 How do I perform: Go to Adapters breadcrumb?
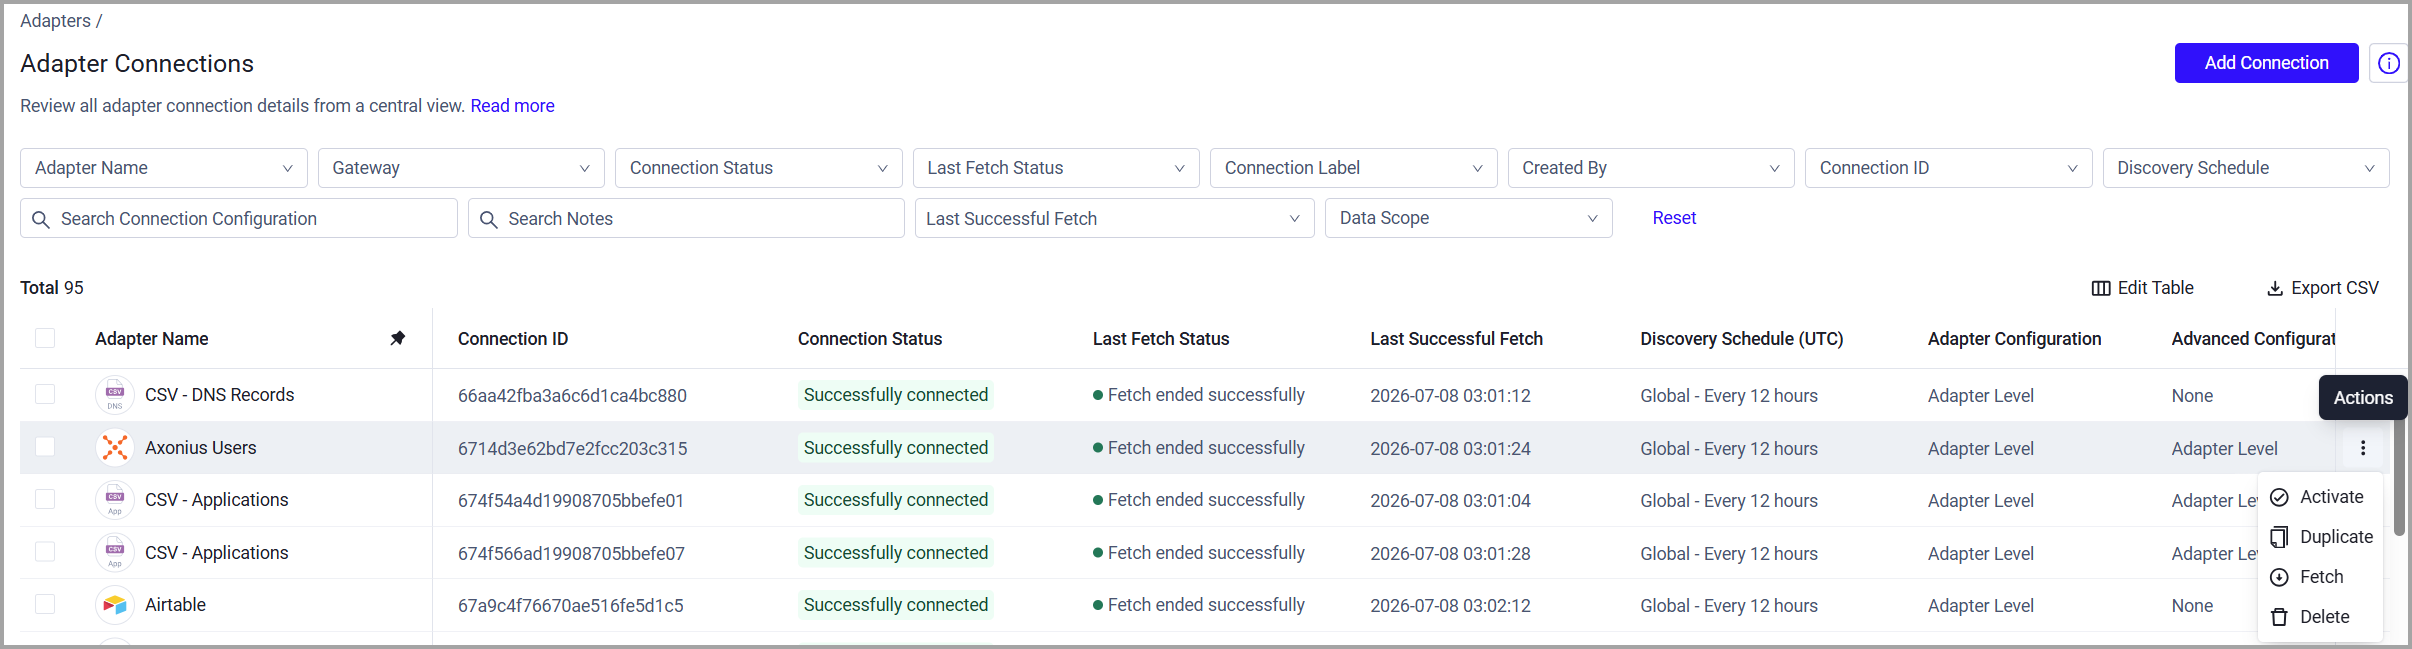(55, 21)
